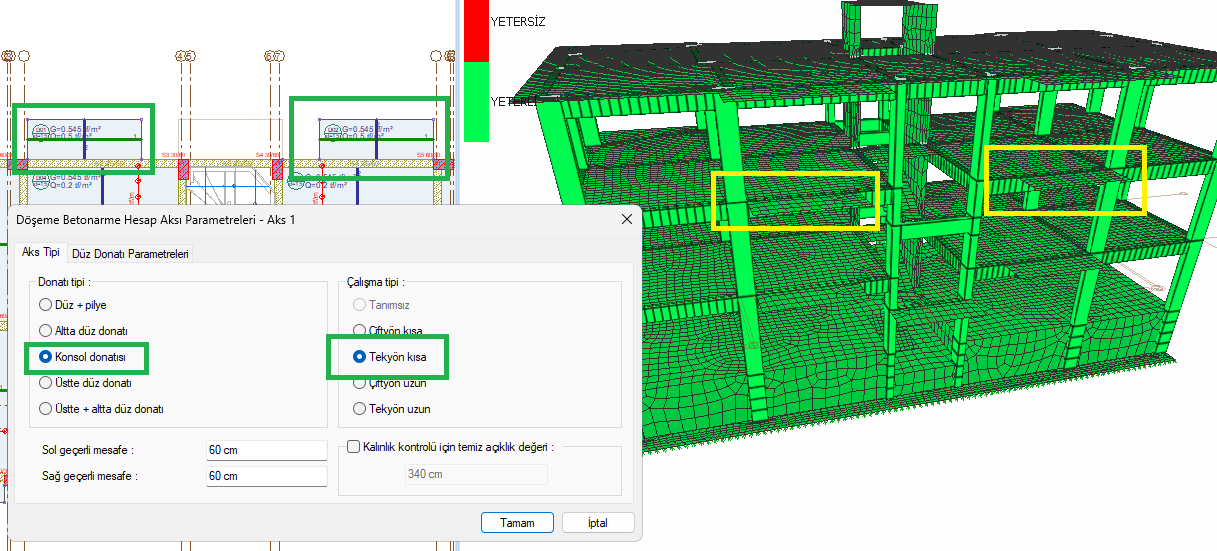Choose Altta düz donatı reinforcement type
This screenshot has height=551, width=1217.
tap(45, 330)
